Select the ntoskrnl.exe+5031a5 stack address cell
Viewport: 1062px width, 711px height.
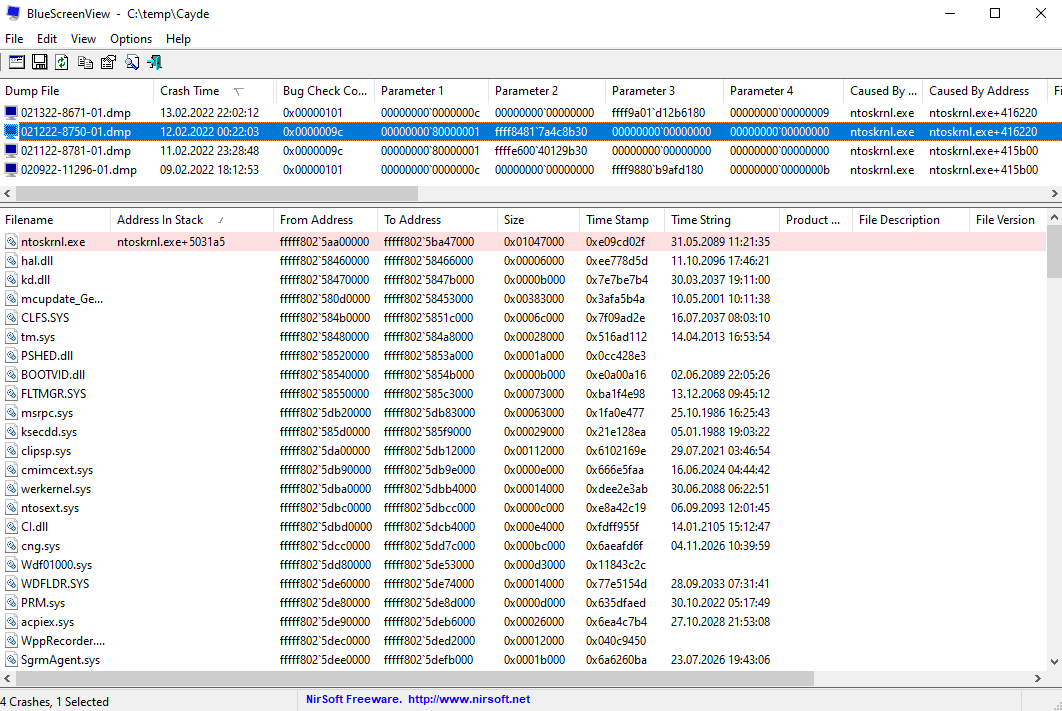coord(171,242)
